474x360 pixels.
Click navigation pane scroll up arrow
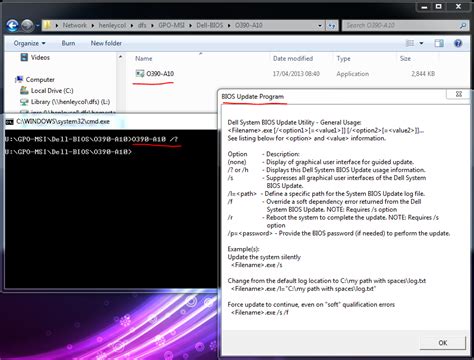120,57
